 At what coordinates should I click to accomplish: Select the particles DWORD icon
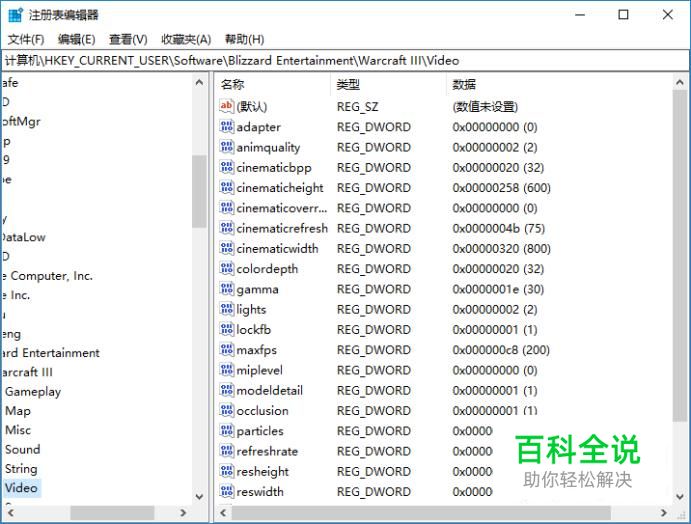pos(226,431)
